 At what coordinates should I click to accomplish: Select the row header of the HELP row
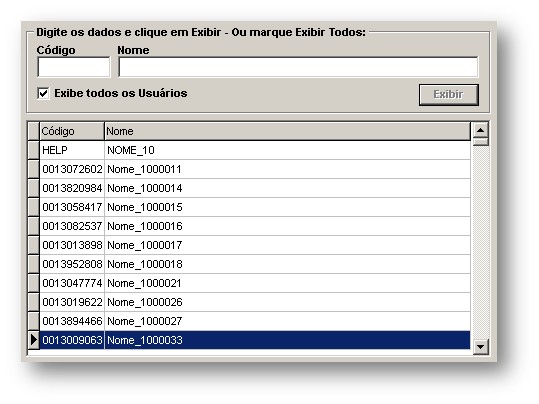point(34,150)
